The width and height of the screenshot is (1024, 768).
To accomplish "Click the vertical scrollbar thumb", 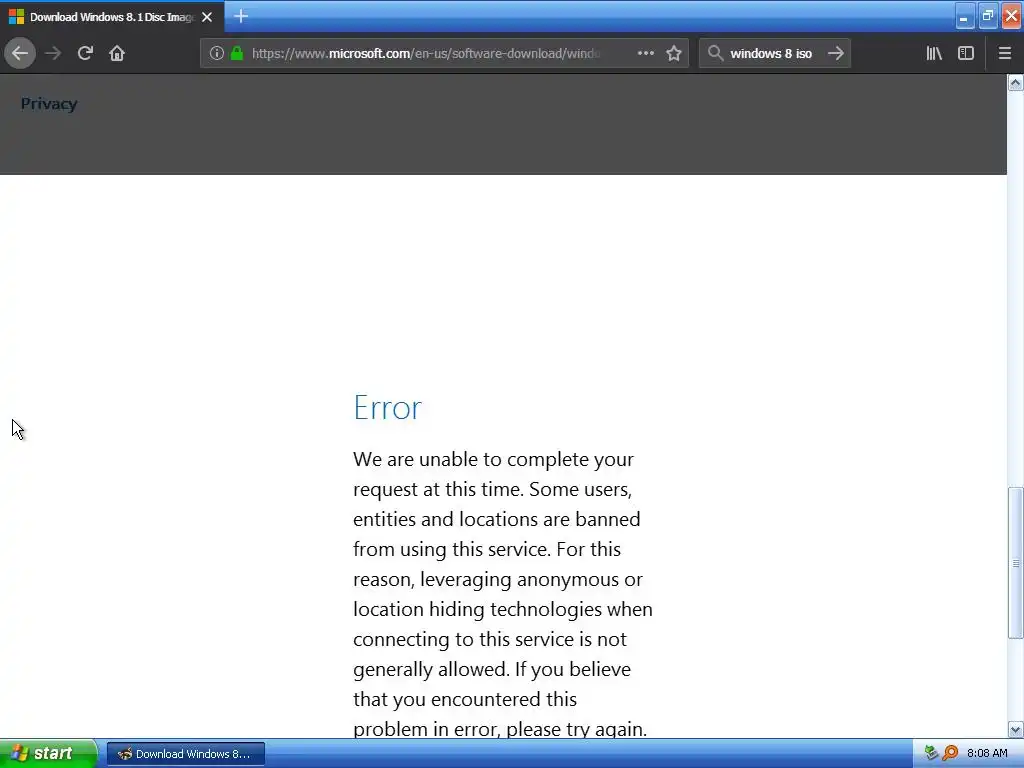I will [1016, 562].
